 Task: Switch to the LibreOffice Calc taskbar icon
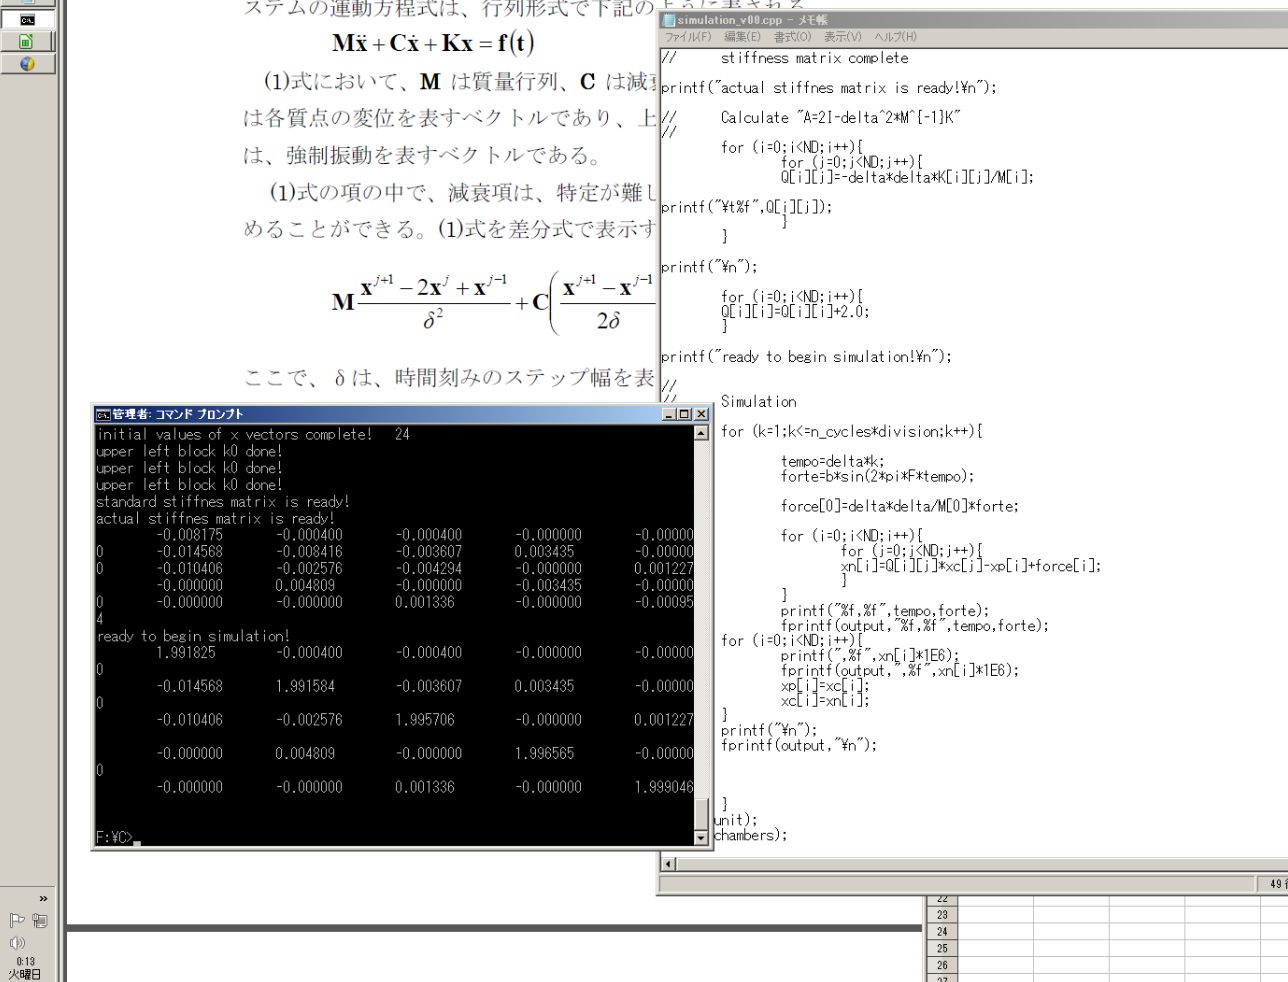tap(27, 41)
